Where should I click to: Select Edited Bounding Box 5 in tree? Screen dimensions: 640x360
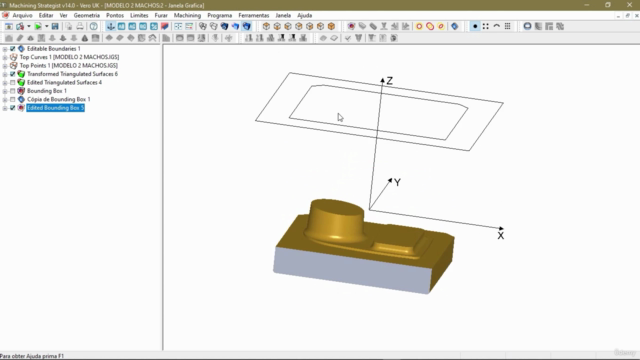click(56, 108)
